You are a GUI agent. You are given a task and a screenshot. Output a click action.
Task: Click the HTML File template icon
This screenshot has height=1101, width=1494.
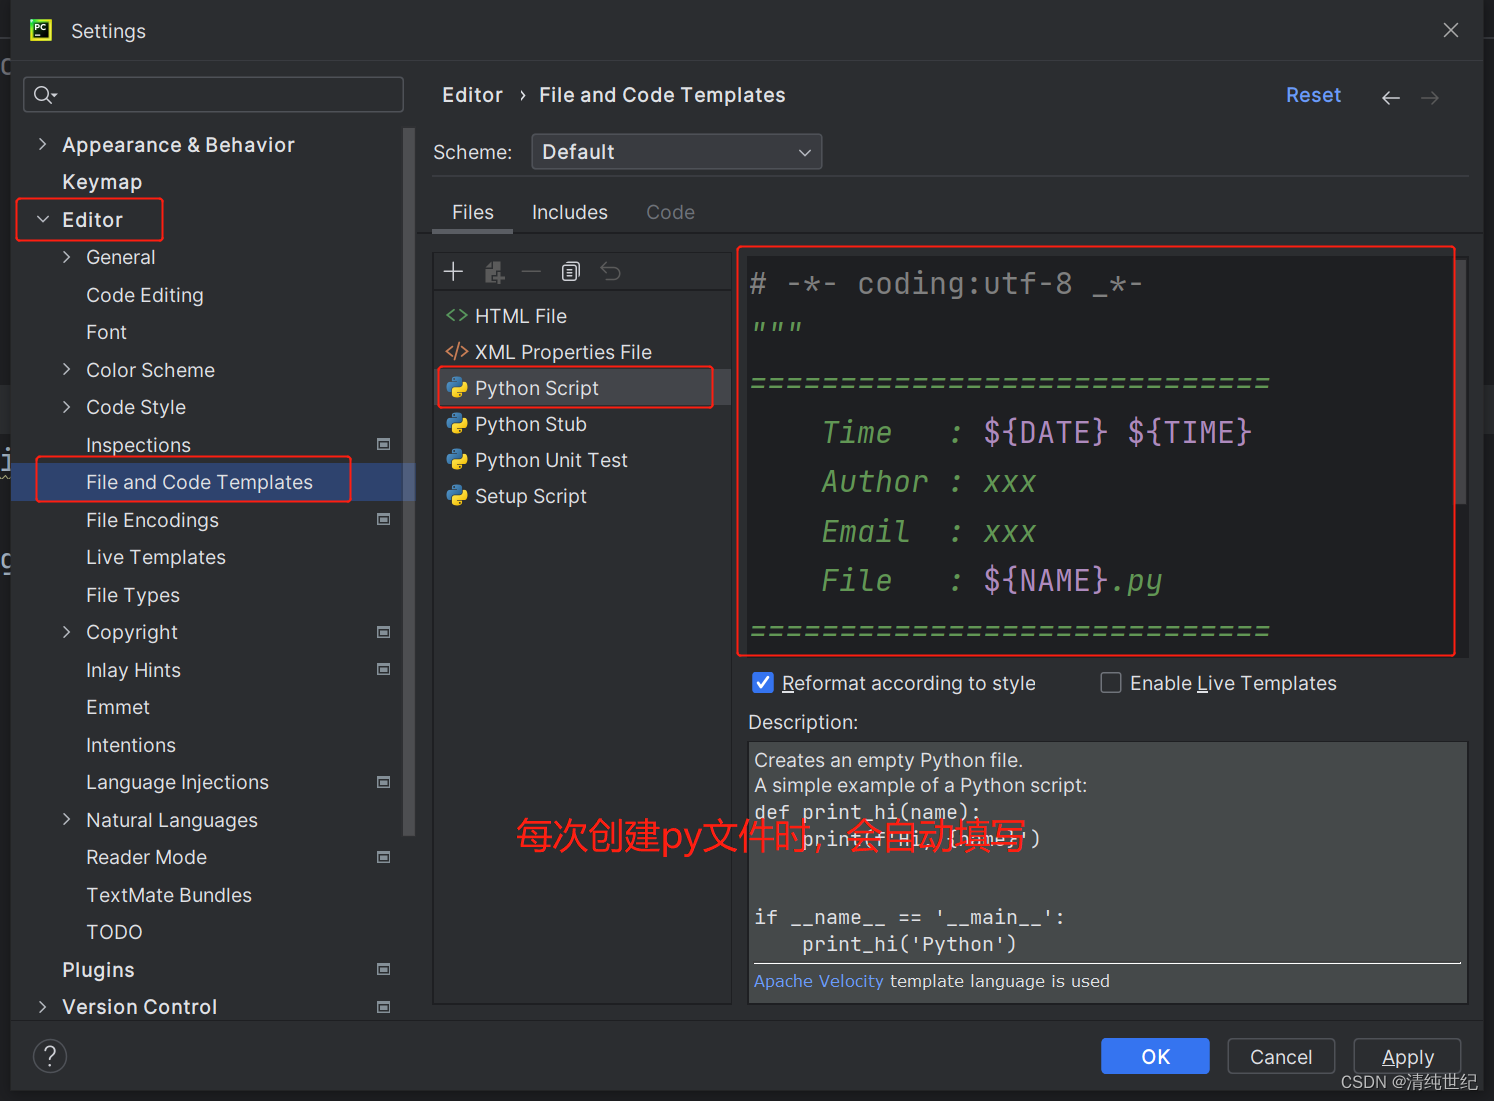[x=457, y=316]
